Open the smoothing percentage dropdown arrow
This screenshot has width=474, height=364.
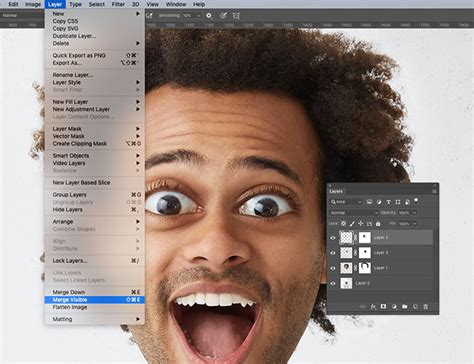(199, 16)
